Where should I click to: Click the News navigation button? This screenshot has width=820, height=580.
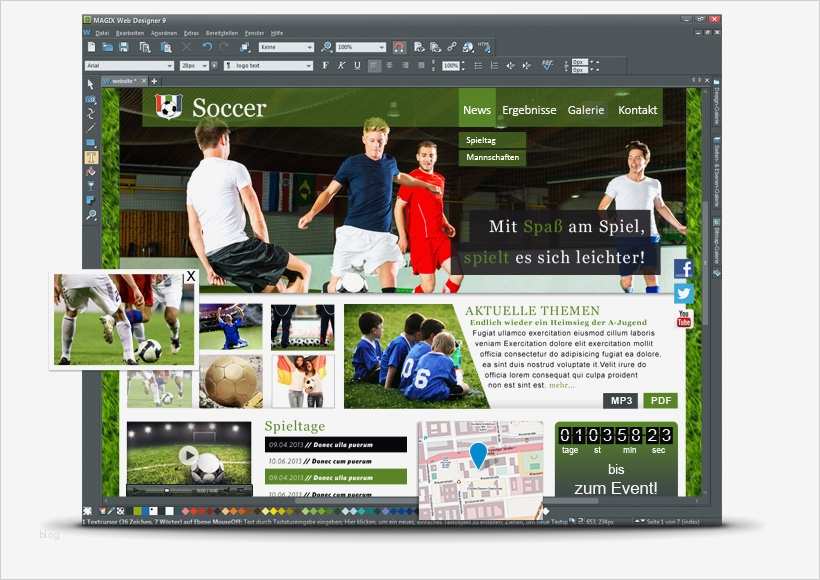pyautogui.click(x=477, y=110)
